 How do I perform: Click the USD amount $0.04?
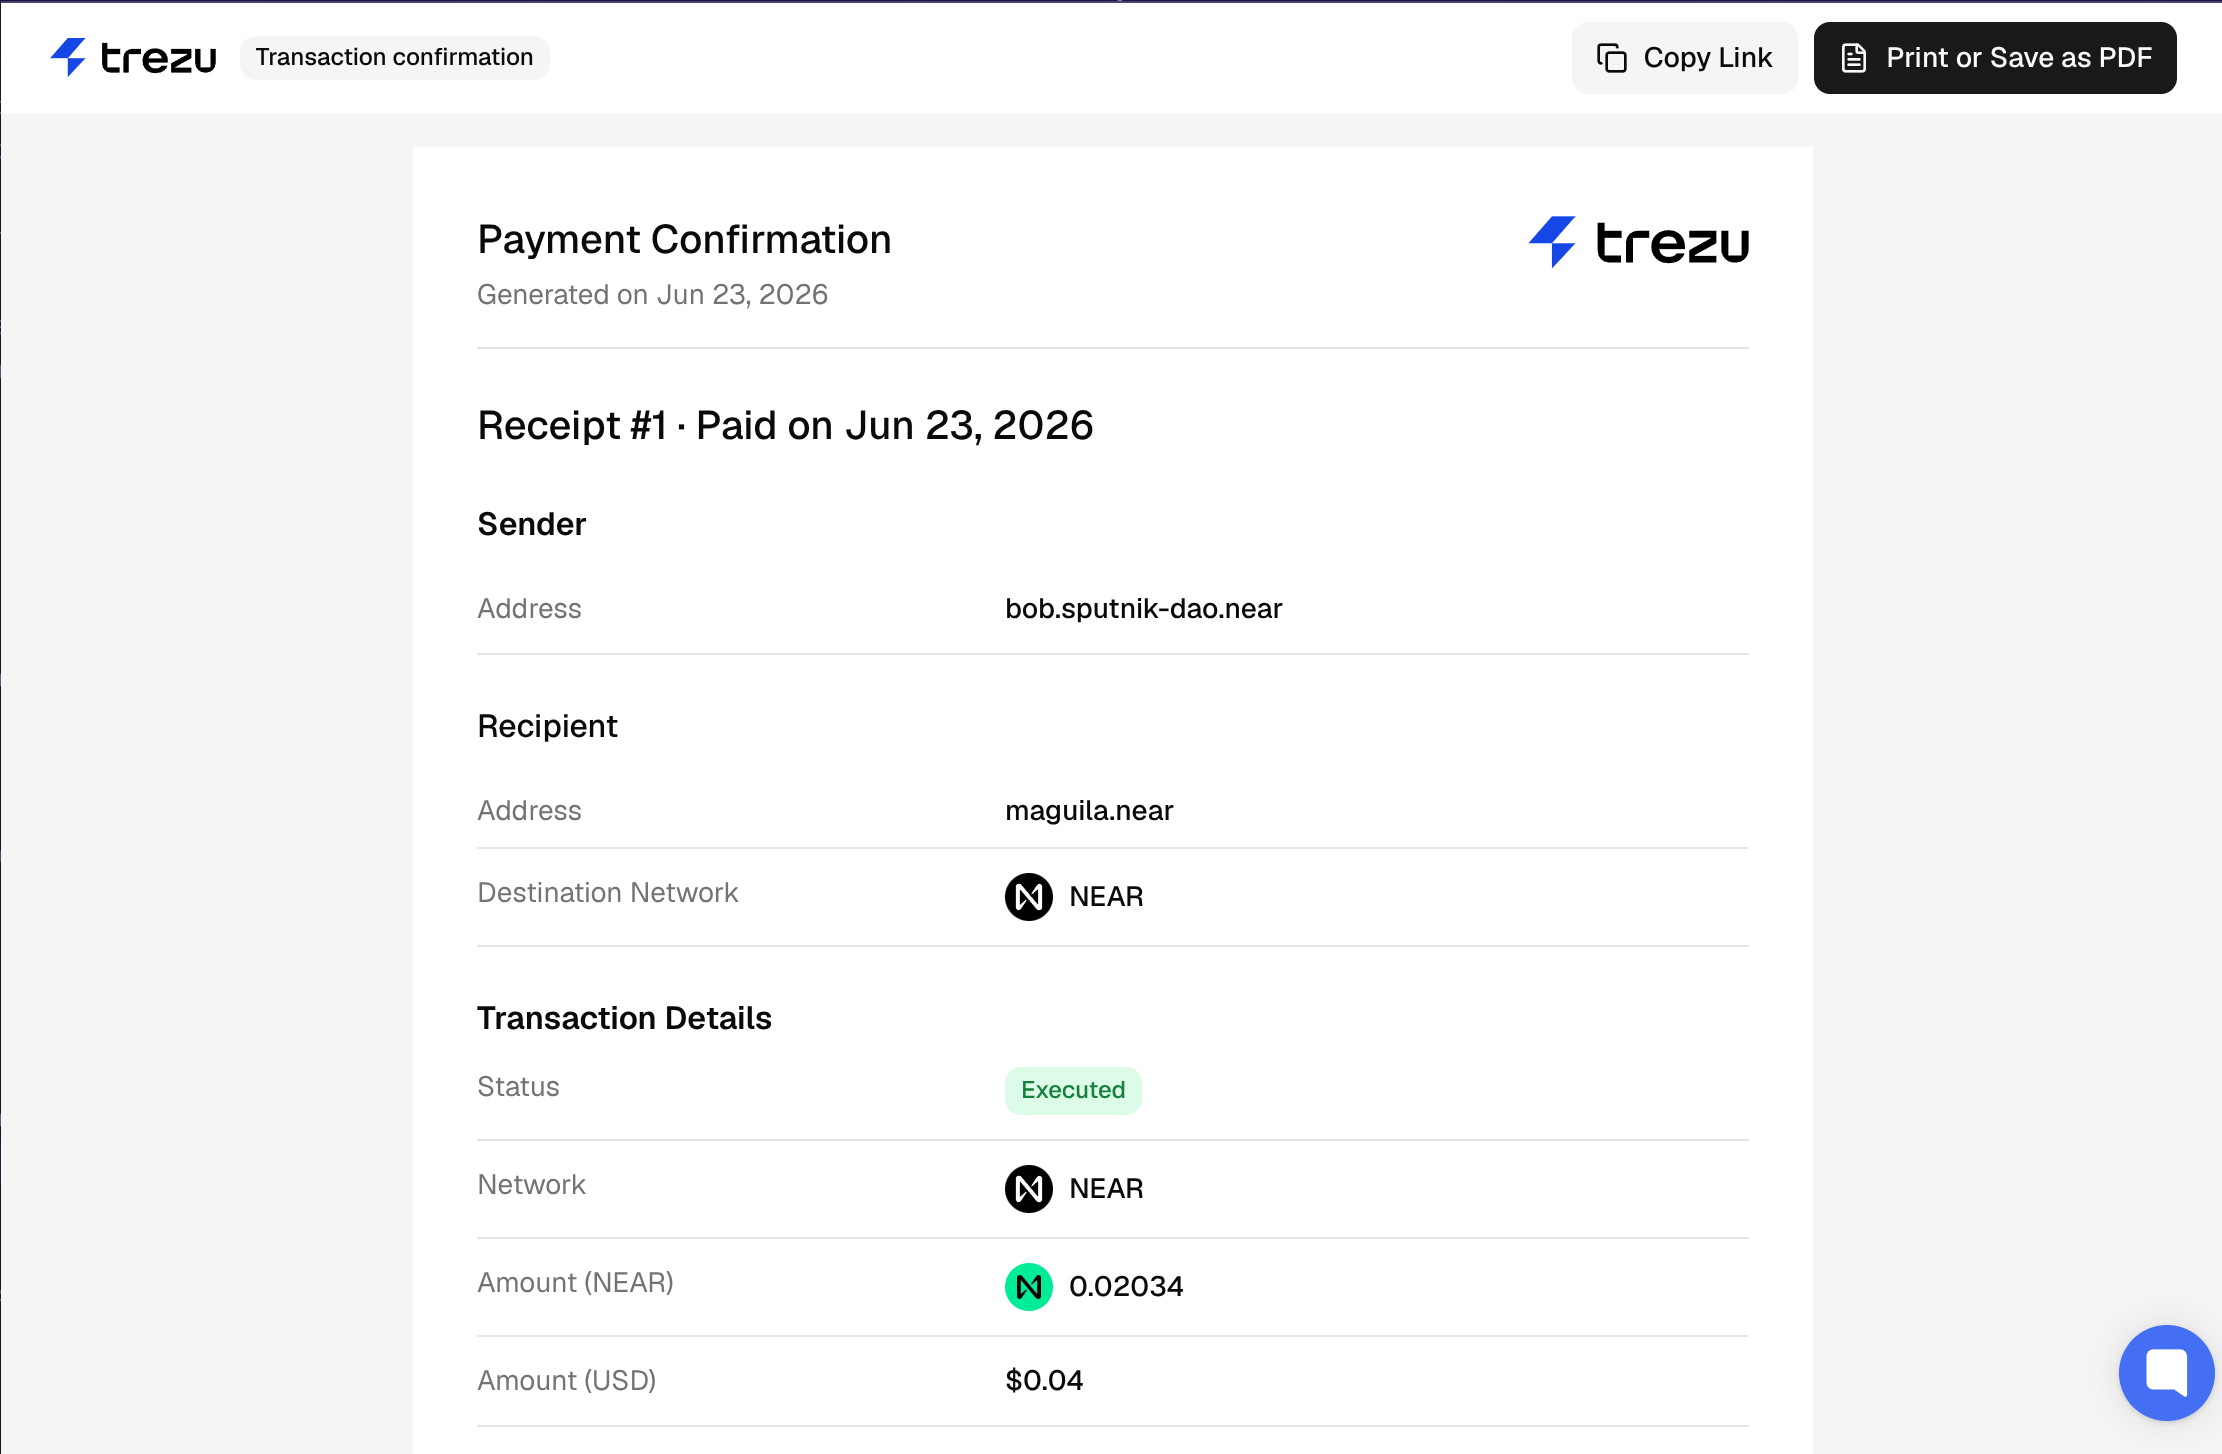coord(1044,1381)
